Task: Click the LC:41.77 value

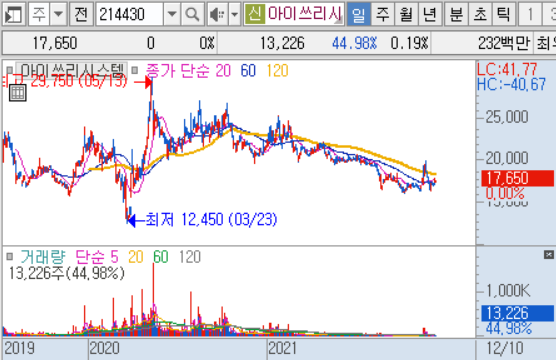Action: (x=507, y=69)
